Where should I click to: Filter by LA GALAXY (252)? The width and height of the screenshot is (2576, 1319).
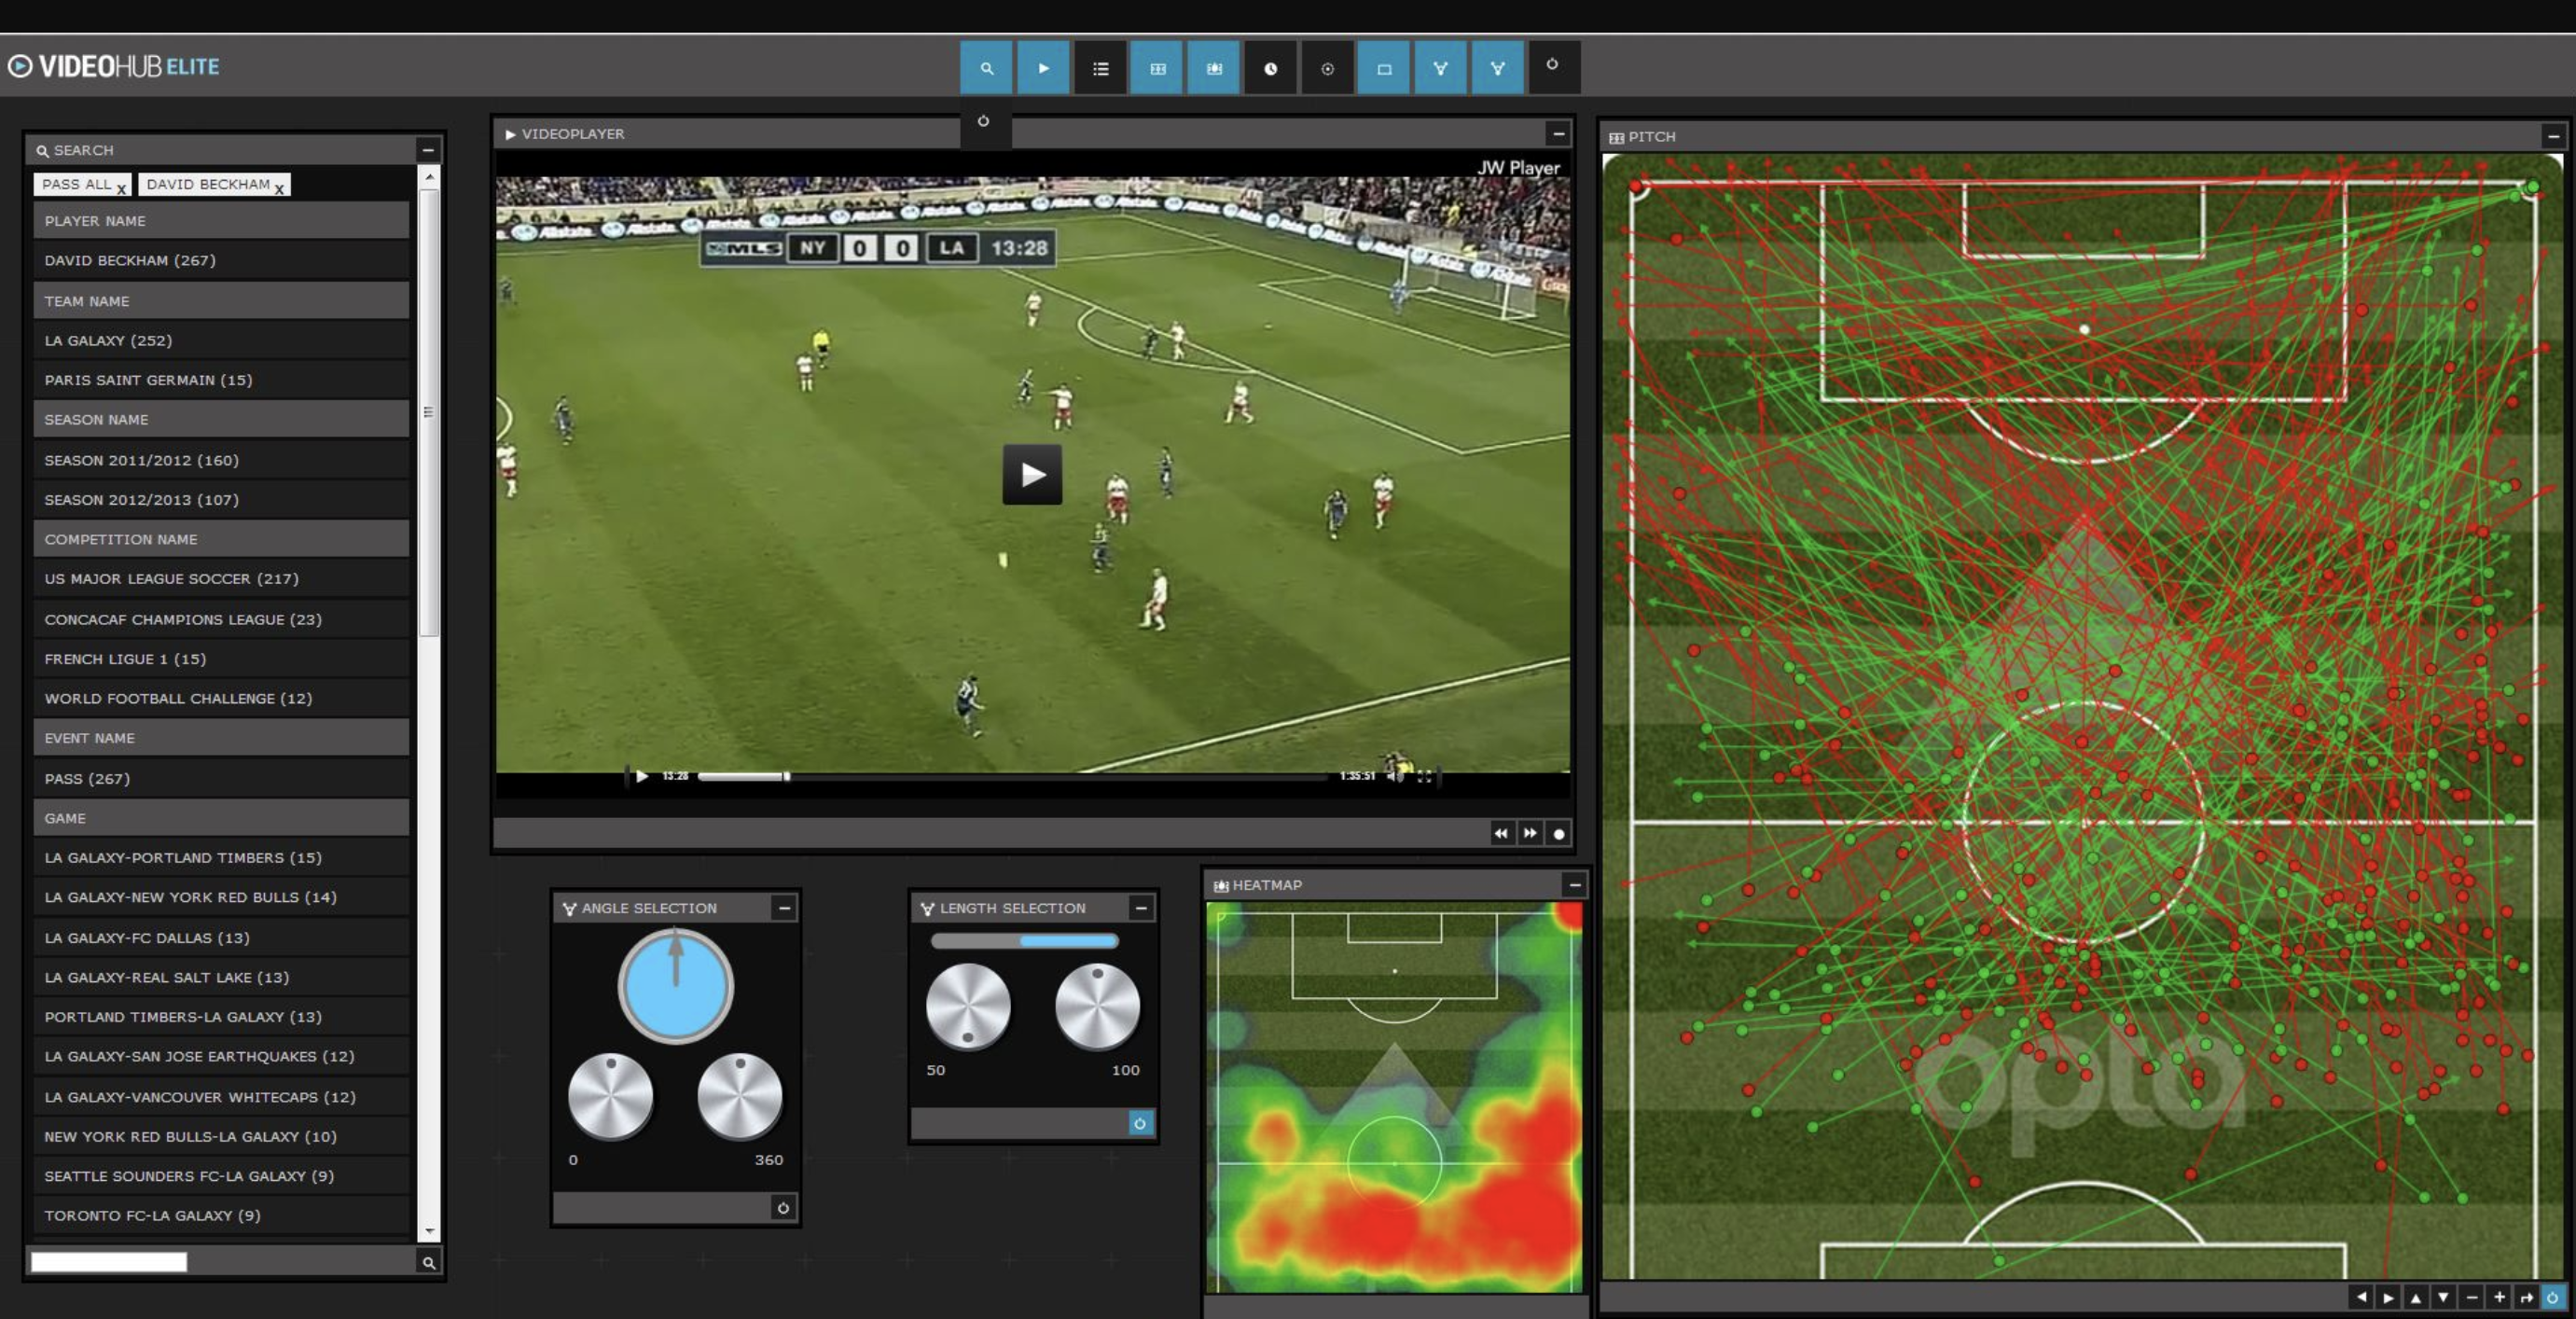coord(221,340)
